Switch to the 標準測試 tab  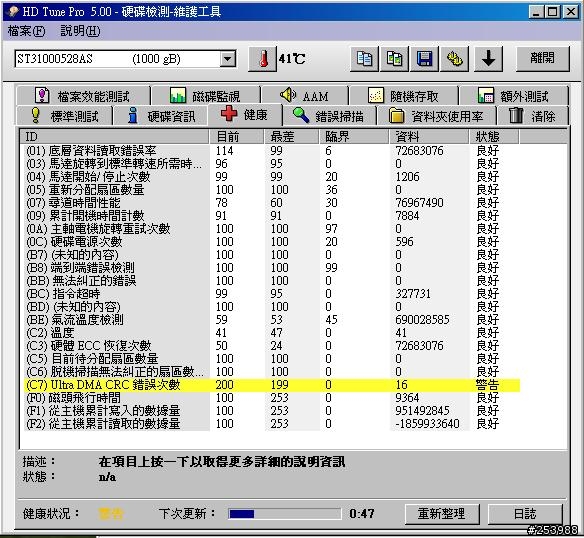64,116
